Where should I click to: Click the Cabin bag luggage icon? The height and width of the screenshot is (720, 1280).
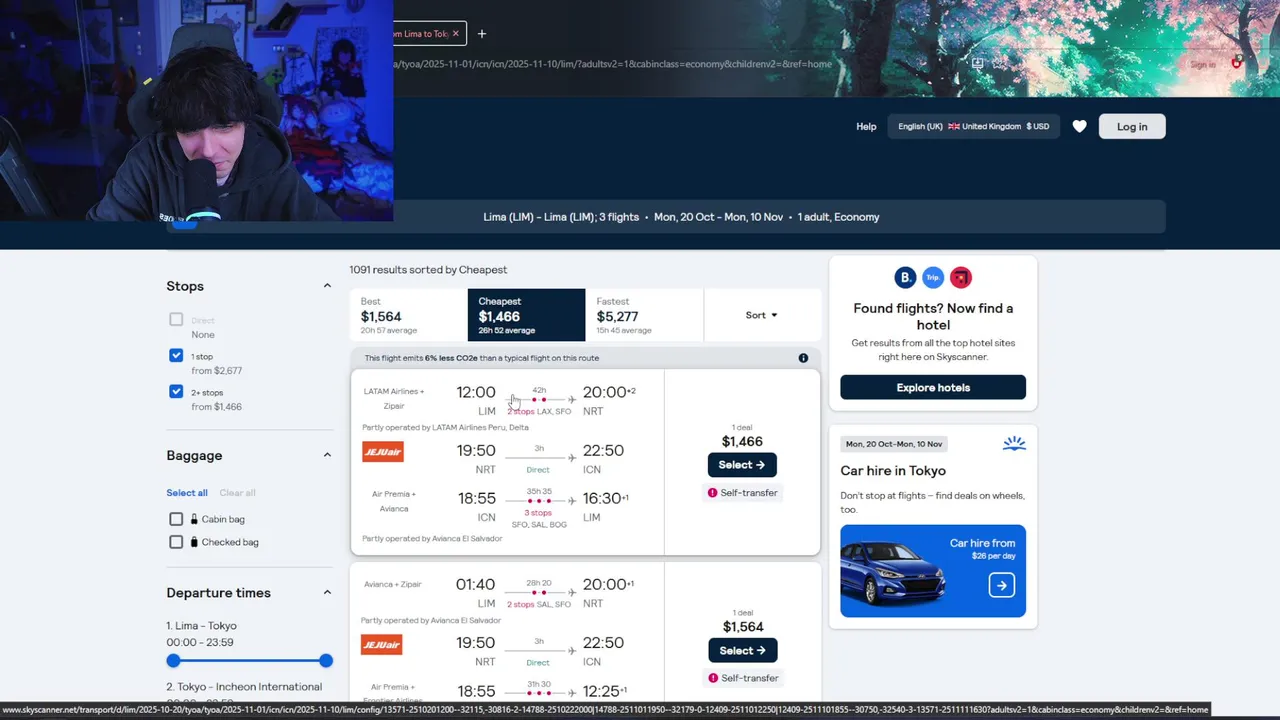[x=195, y=519]
